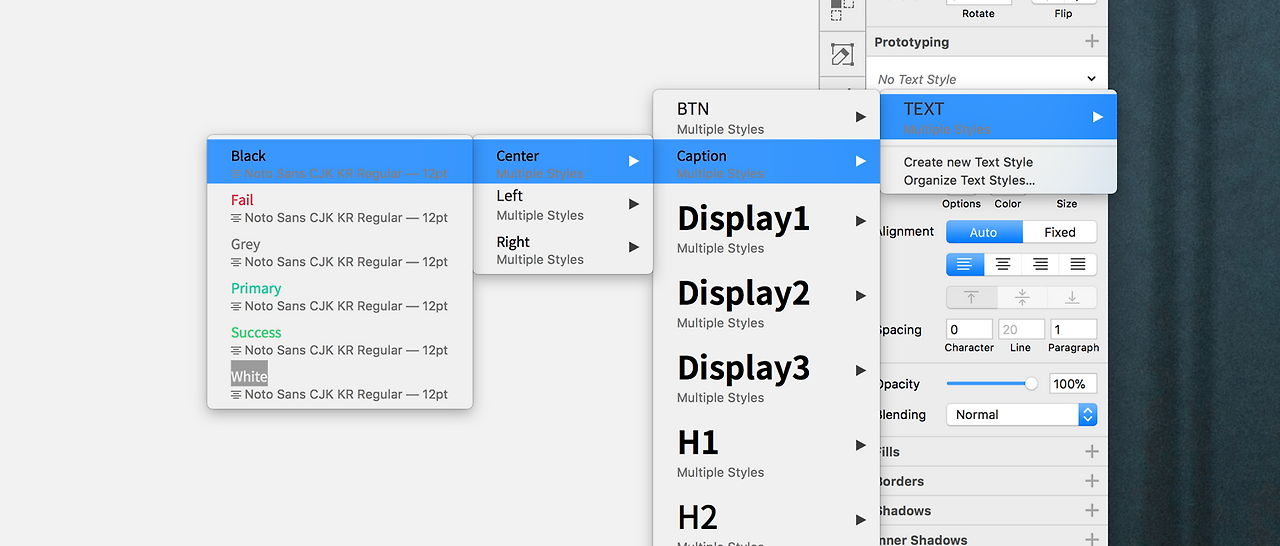The width and height of the screenshot is (1280, 546).
Task: Select Right alignment styles entry
Action: tap(563, 250)
